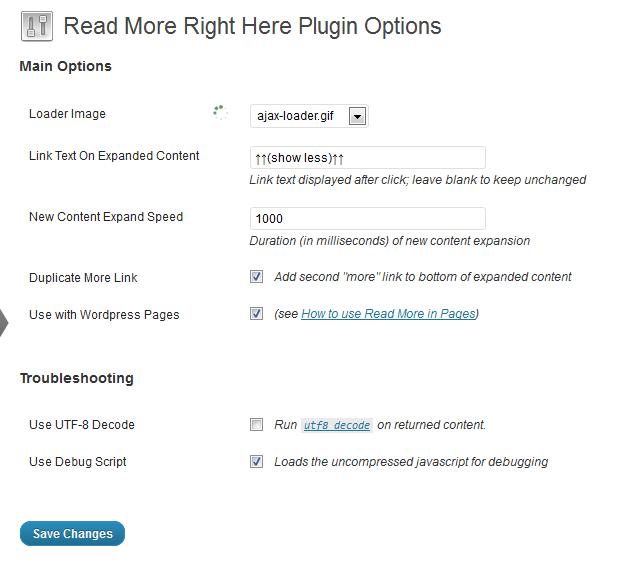The width and height of the screenshot is (625, 579).
Task: Click the Link Text On Expanded Content field
Action: coord(367,158)
